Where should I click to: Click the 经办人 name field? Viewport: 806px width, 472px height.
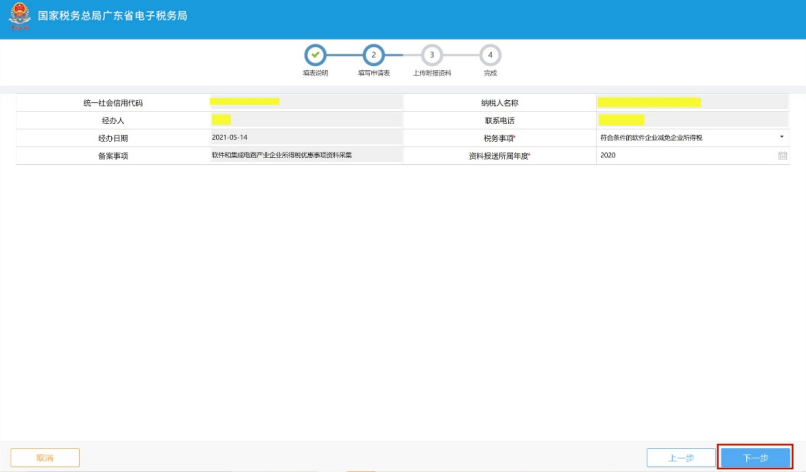306,120
